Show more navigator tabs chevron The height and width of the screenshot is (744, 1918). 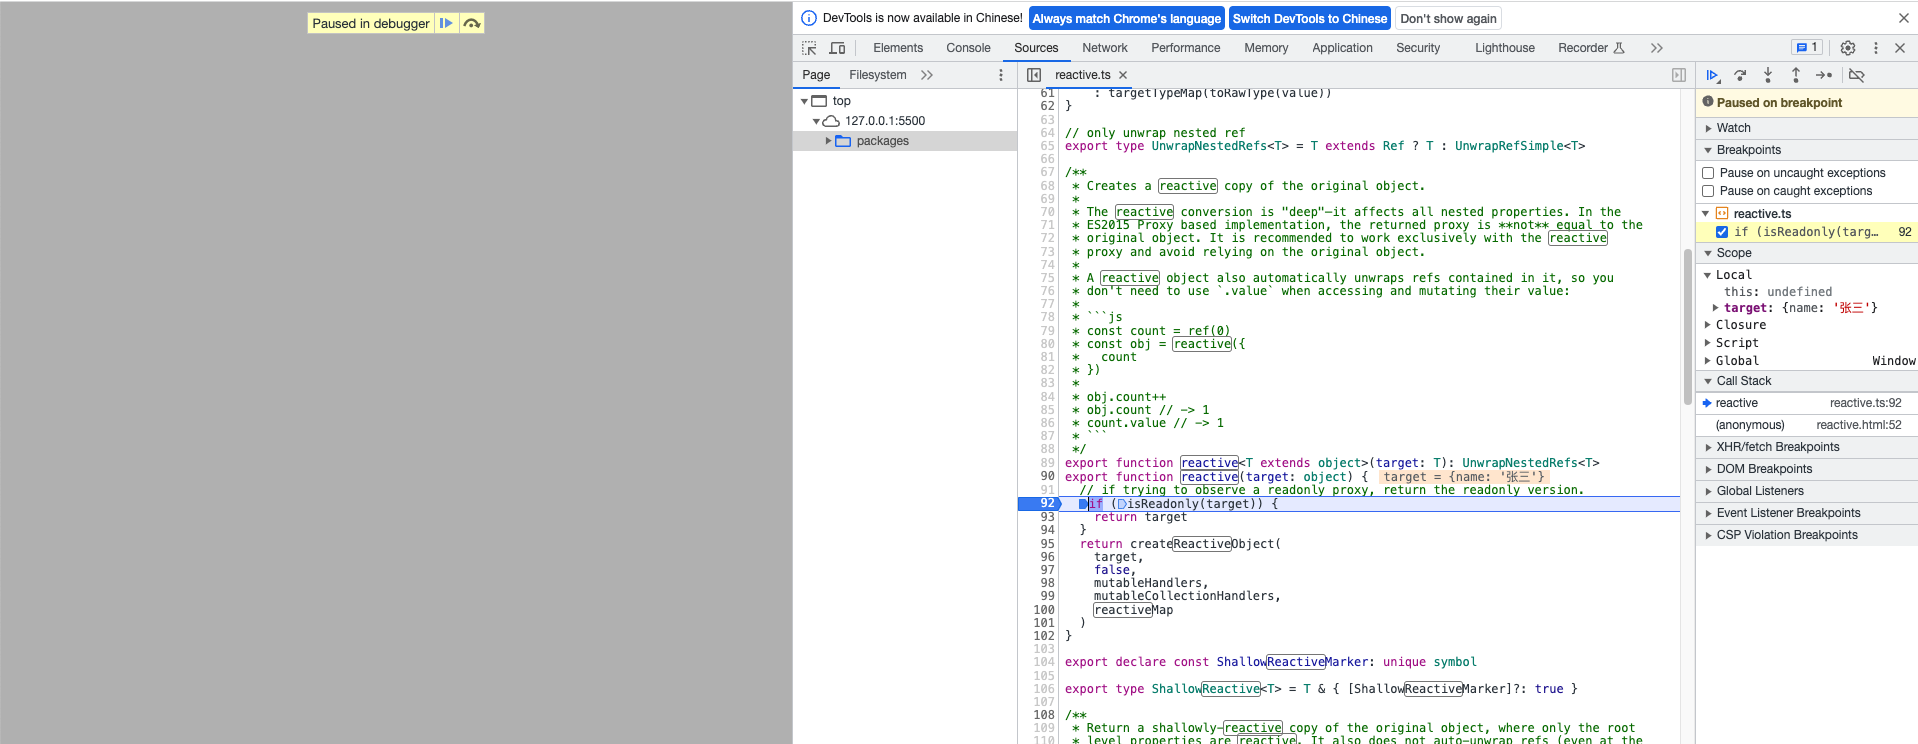pyautogui.click(x=927, y=75)
